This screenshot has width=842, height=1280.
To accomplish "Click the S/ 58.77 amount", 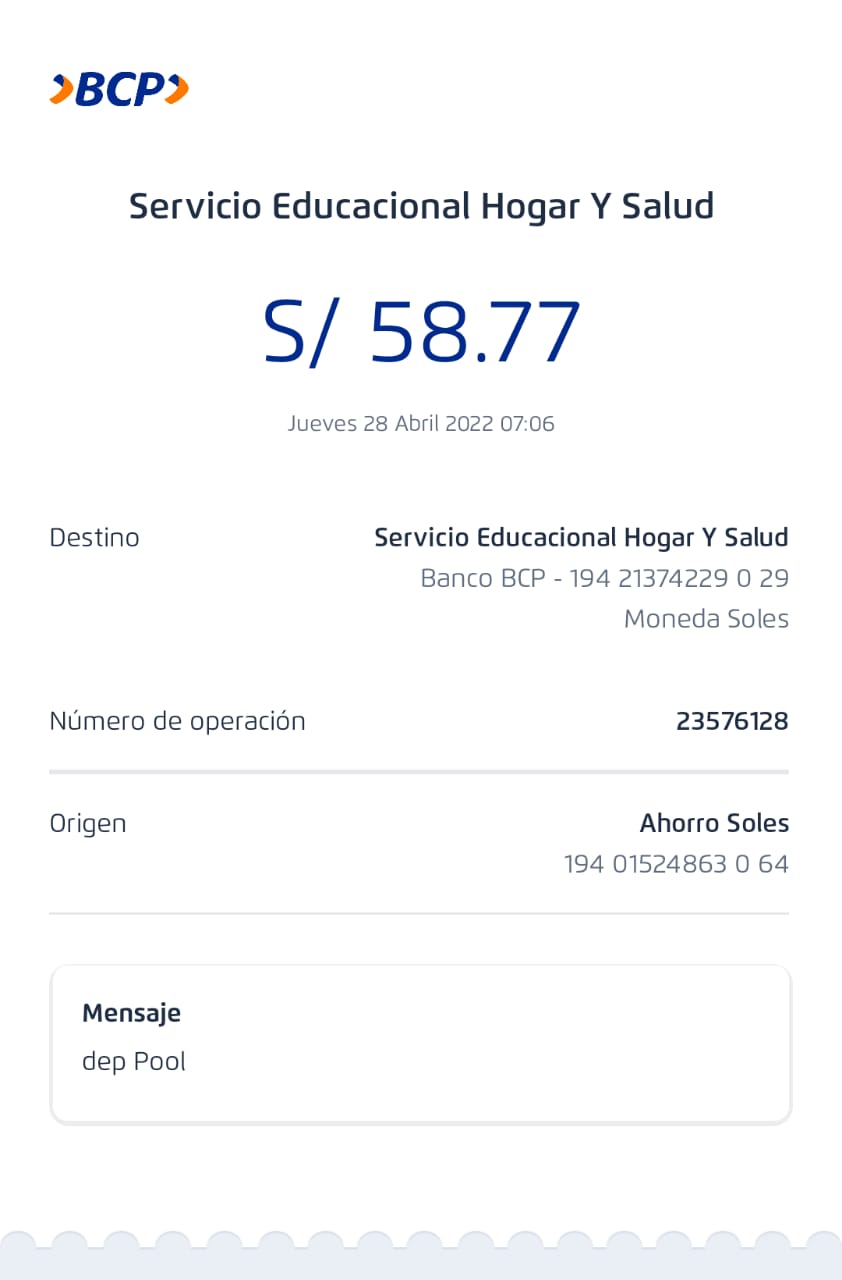I will coord(421,332).
